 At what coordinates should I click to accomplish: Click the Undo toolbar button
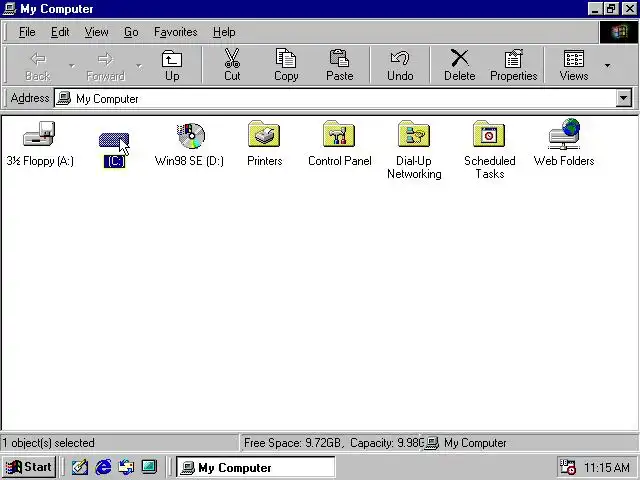click(x=400, y=65)
